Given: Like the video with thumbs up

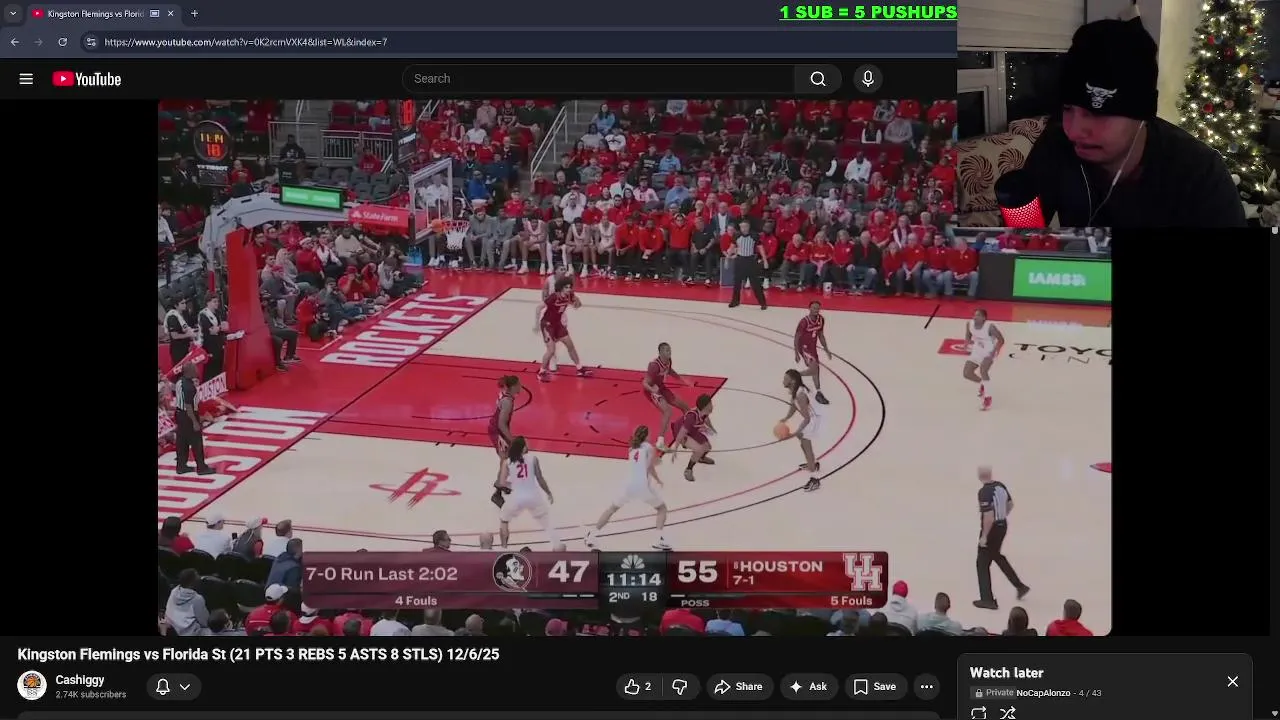Looking at the screenshot, I should coord(638,687).
